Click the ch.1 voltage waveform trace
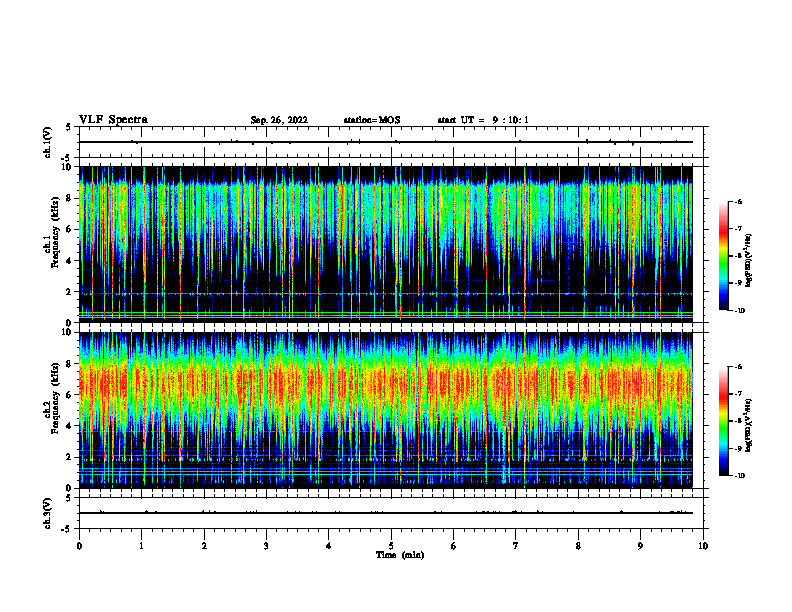The image size is (792, 612). 386,142
